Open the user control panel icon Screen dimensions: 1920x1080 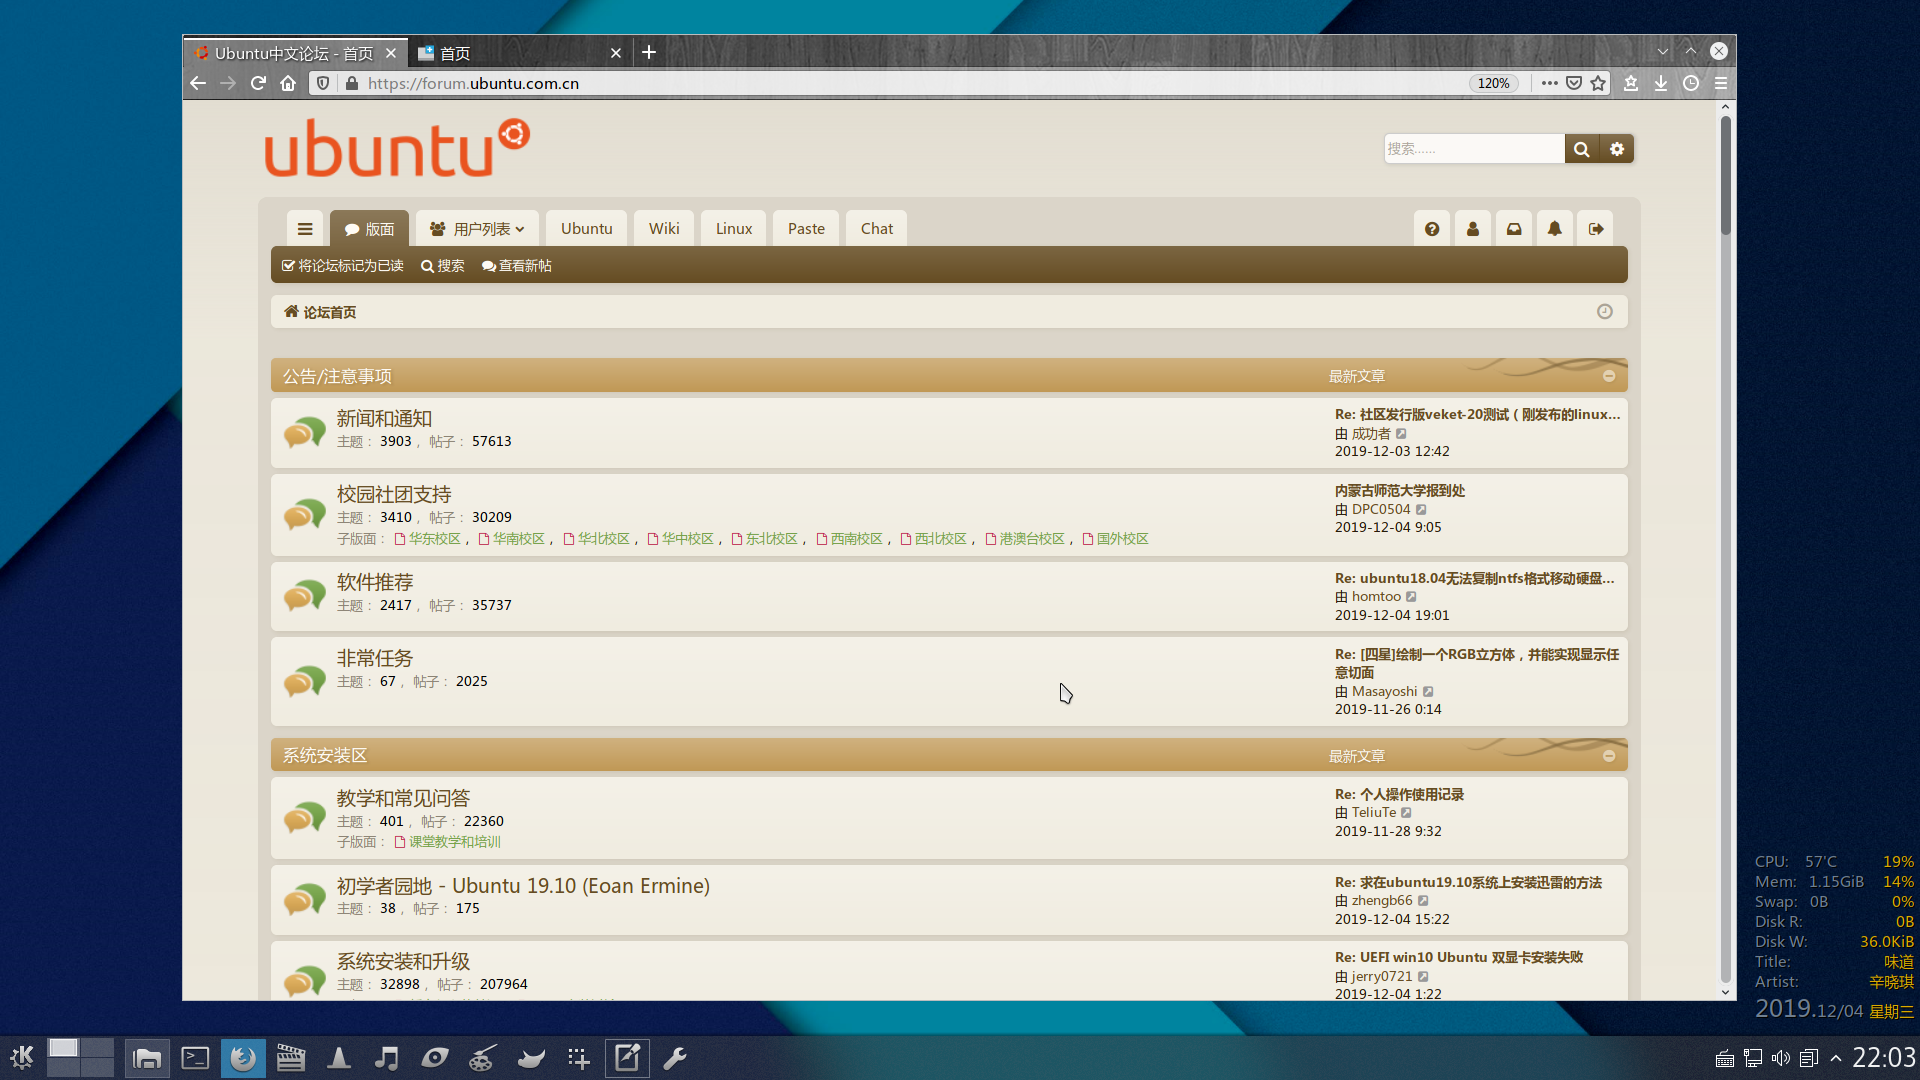point(1473,229)
